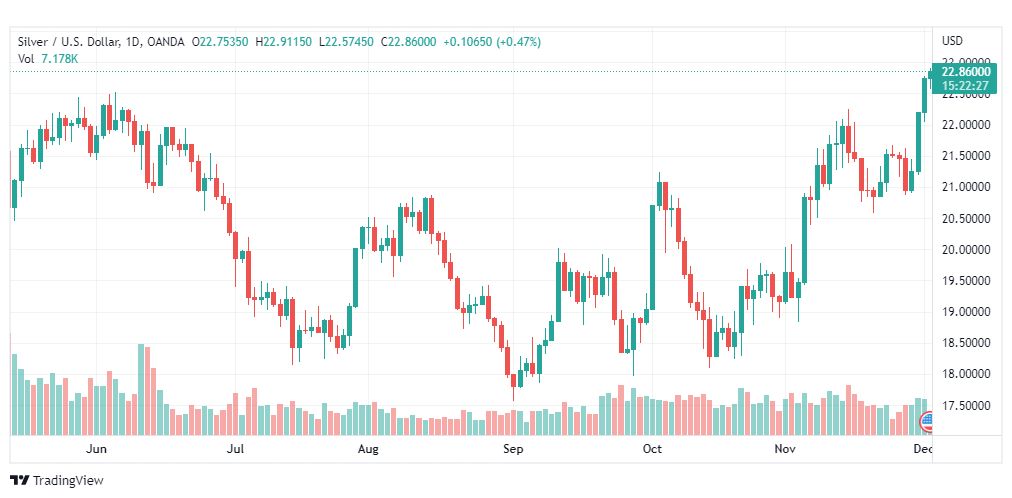
Task: Click the current price label 22.86000
Action: point(965,72)
